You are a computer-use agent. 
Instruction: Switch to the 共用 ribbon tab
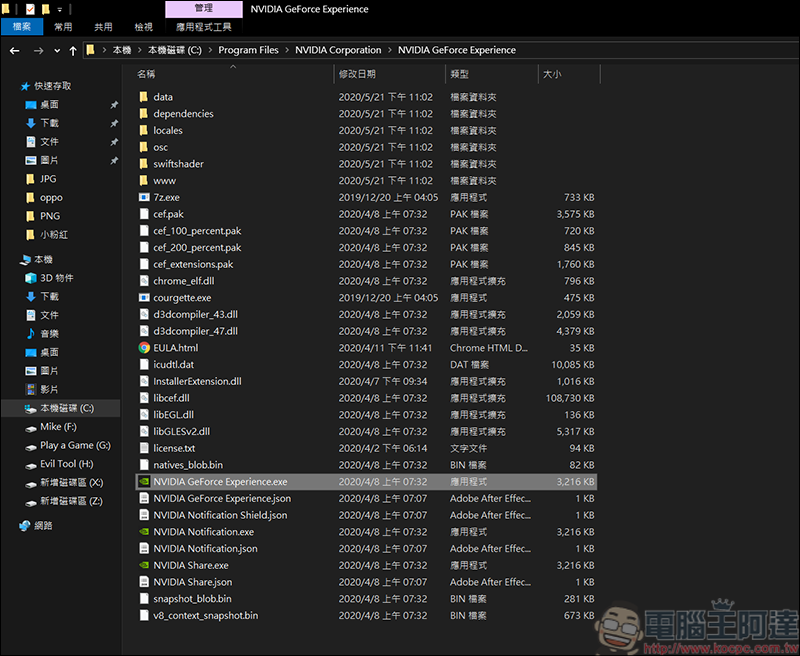104,27
